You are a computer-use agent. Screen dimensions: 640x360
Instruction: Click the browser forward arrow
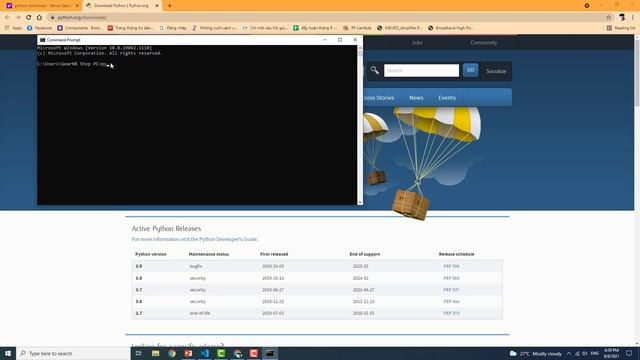click(18, 18)
